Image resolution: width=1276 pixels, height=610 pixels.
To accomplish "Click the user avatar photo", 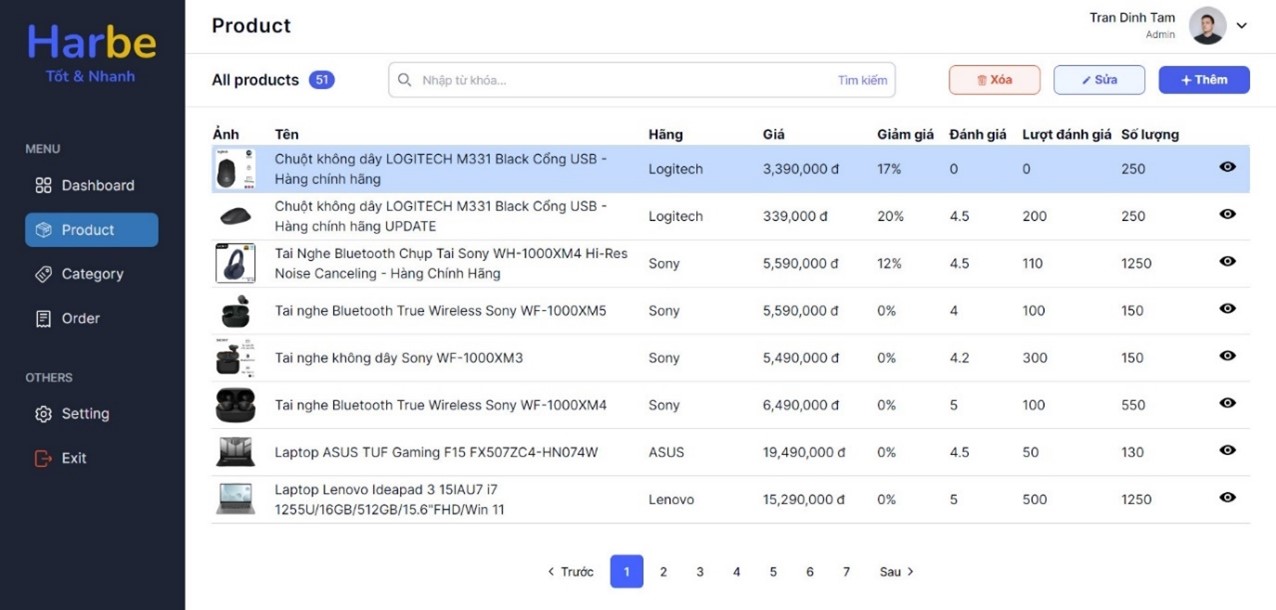I will point(1207,25).
